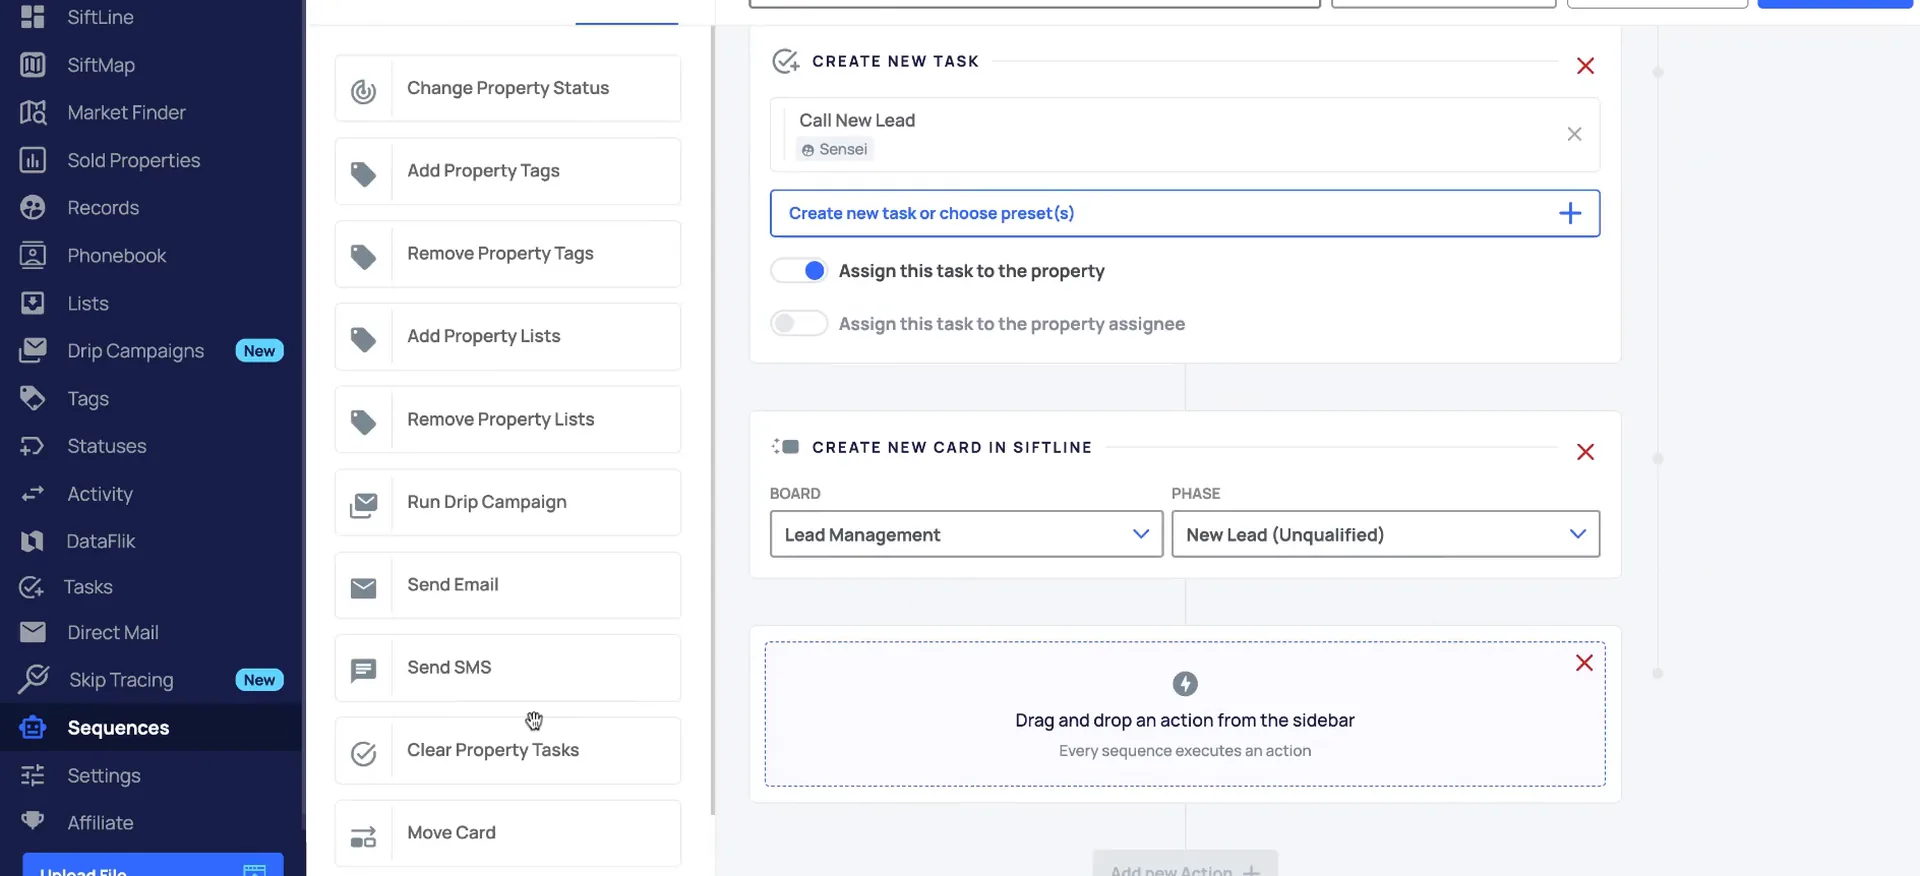Select the Send Email action

coord(508,585)
